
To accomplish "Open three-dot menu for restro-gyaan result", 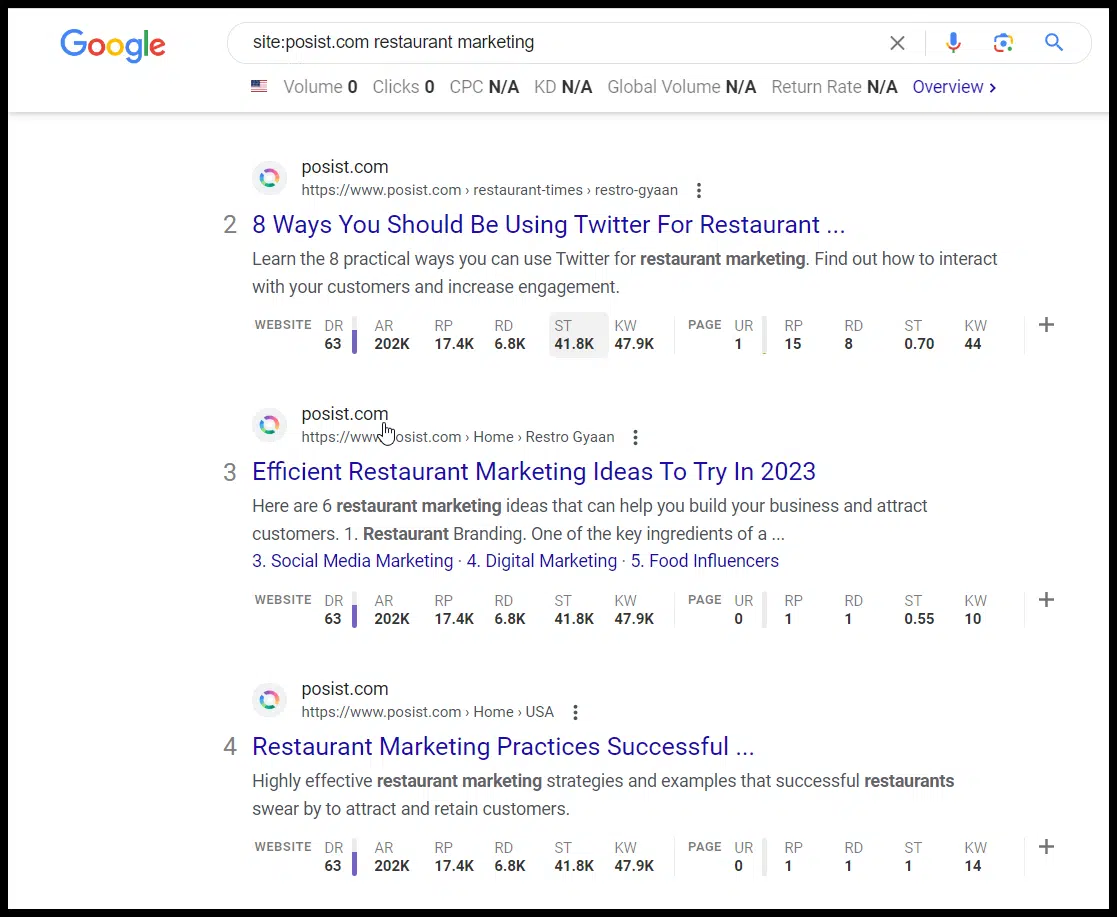I will 699,190.
